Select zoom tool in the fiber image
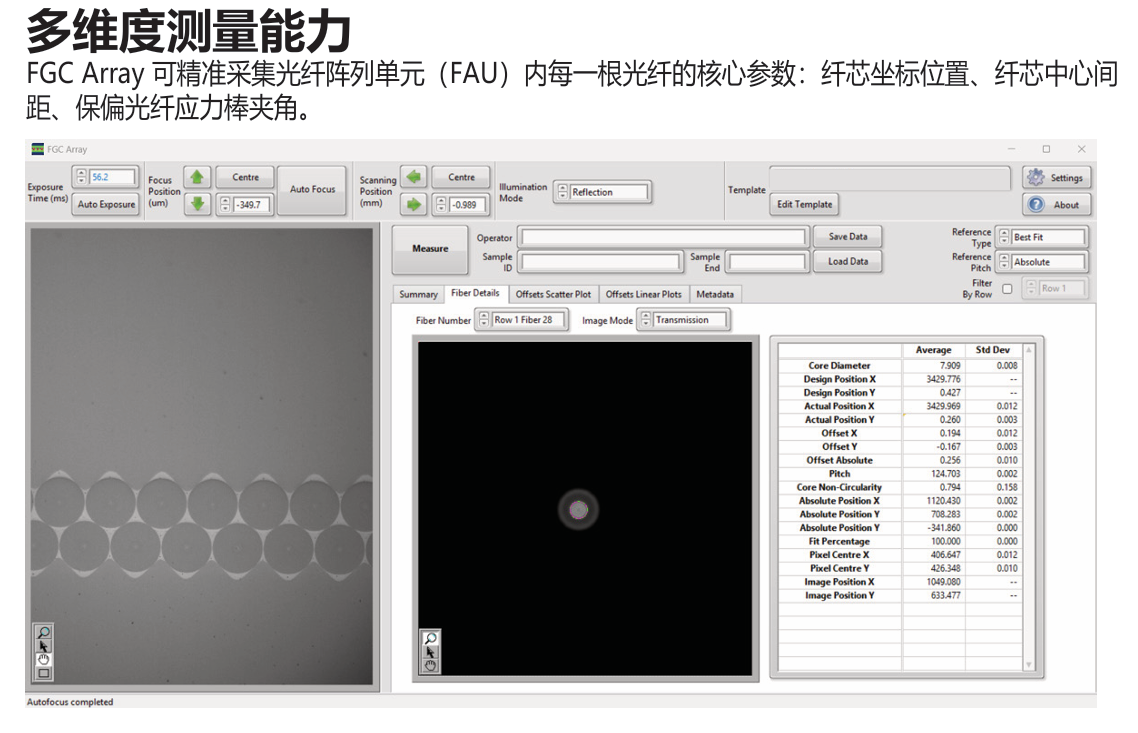The height and width of the screenshot is (733, 1138). [430, 638]
